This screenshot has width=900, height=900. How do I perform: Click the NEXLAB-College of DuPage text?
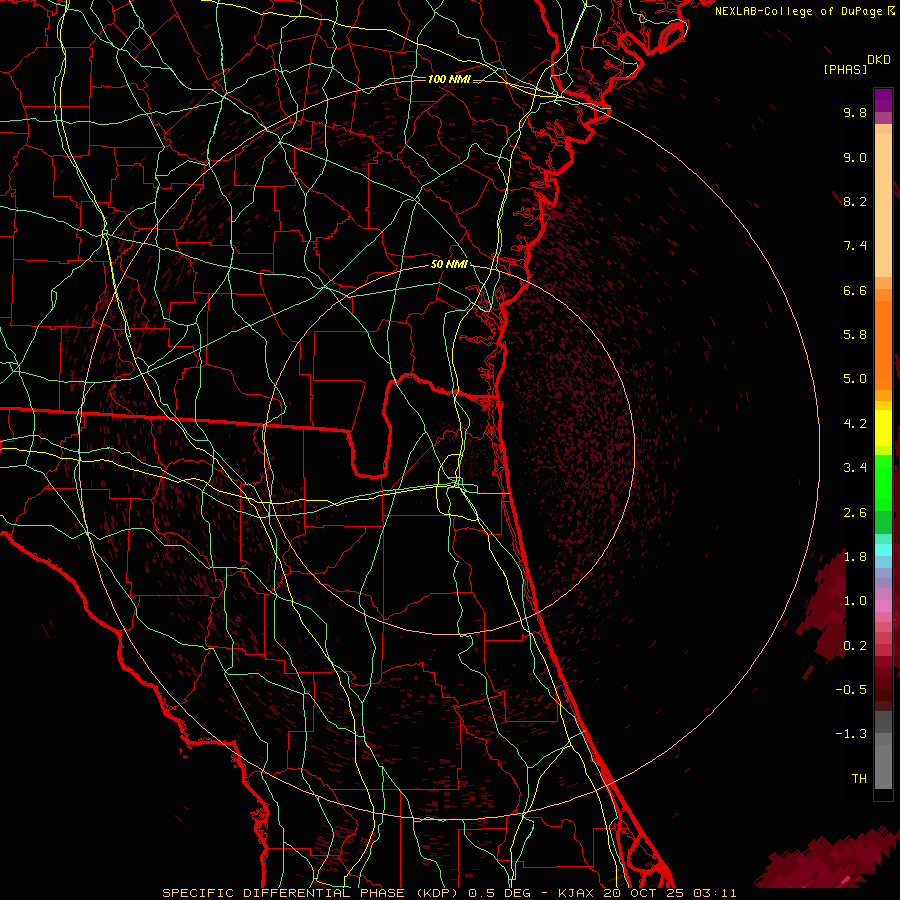point(798,11)
